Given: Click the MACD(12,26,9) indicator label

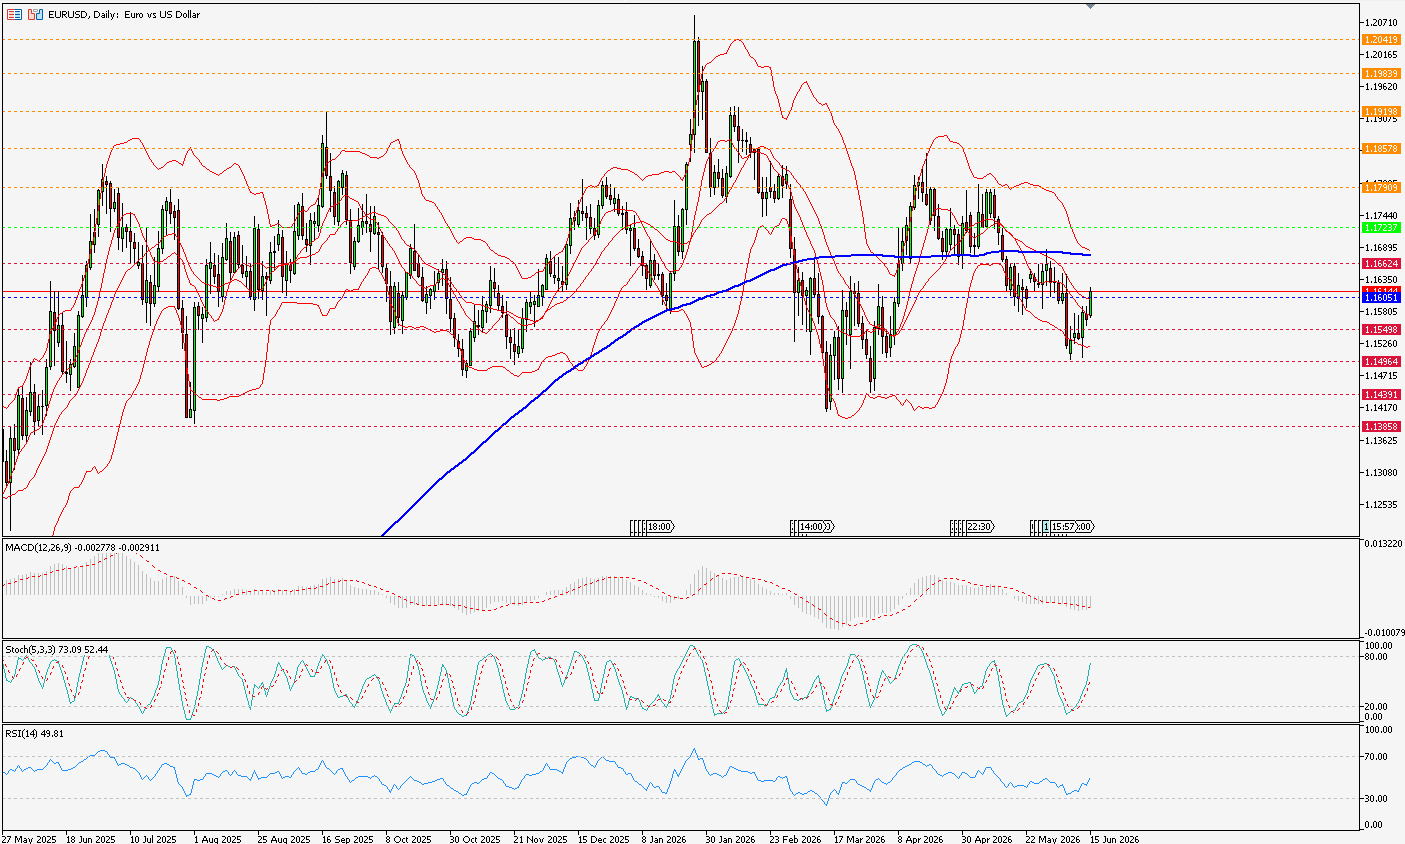Looking at the screenshot, I should (82, 548).
